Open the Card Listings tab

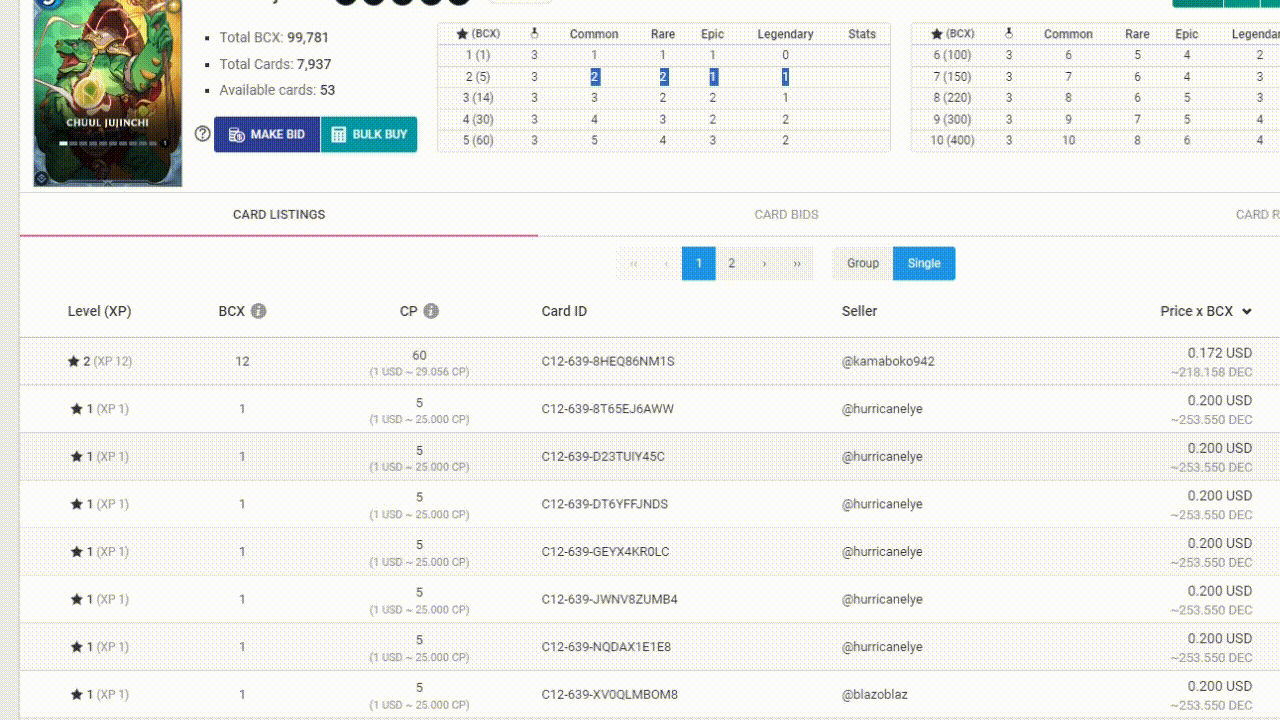(279, 215)
